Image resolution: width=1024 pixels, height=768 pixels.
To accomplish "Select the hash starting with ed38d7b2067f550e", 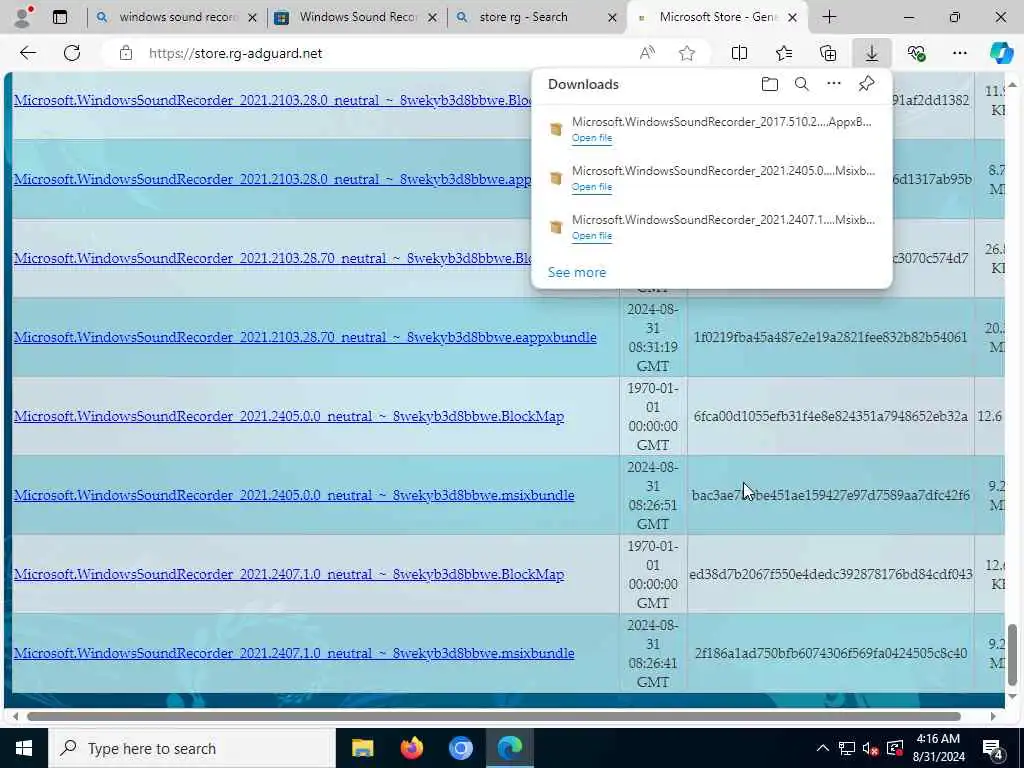I will pos(830,574).
